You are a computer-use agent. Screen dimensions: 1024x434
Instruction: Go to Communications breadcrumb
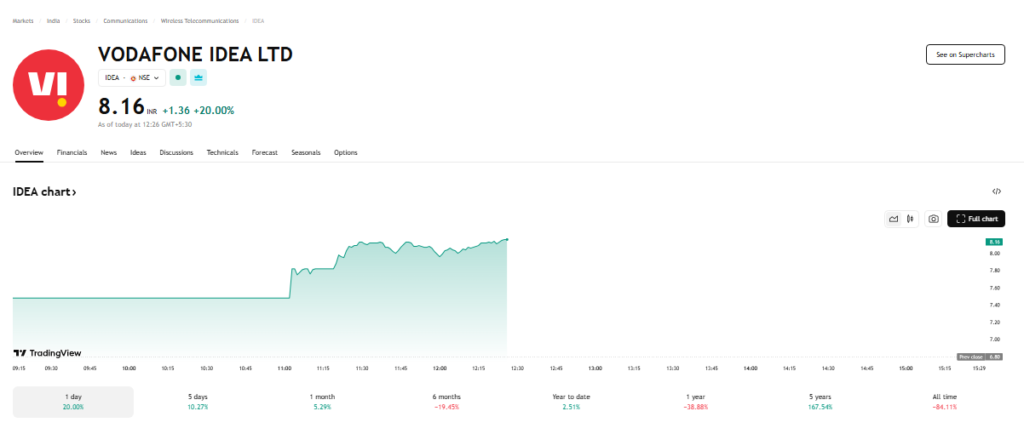(125, 21)
